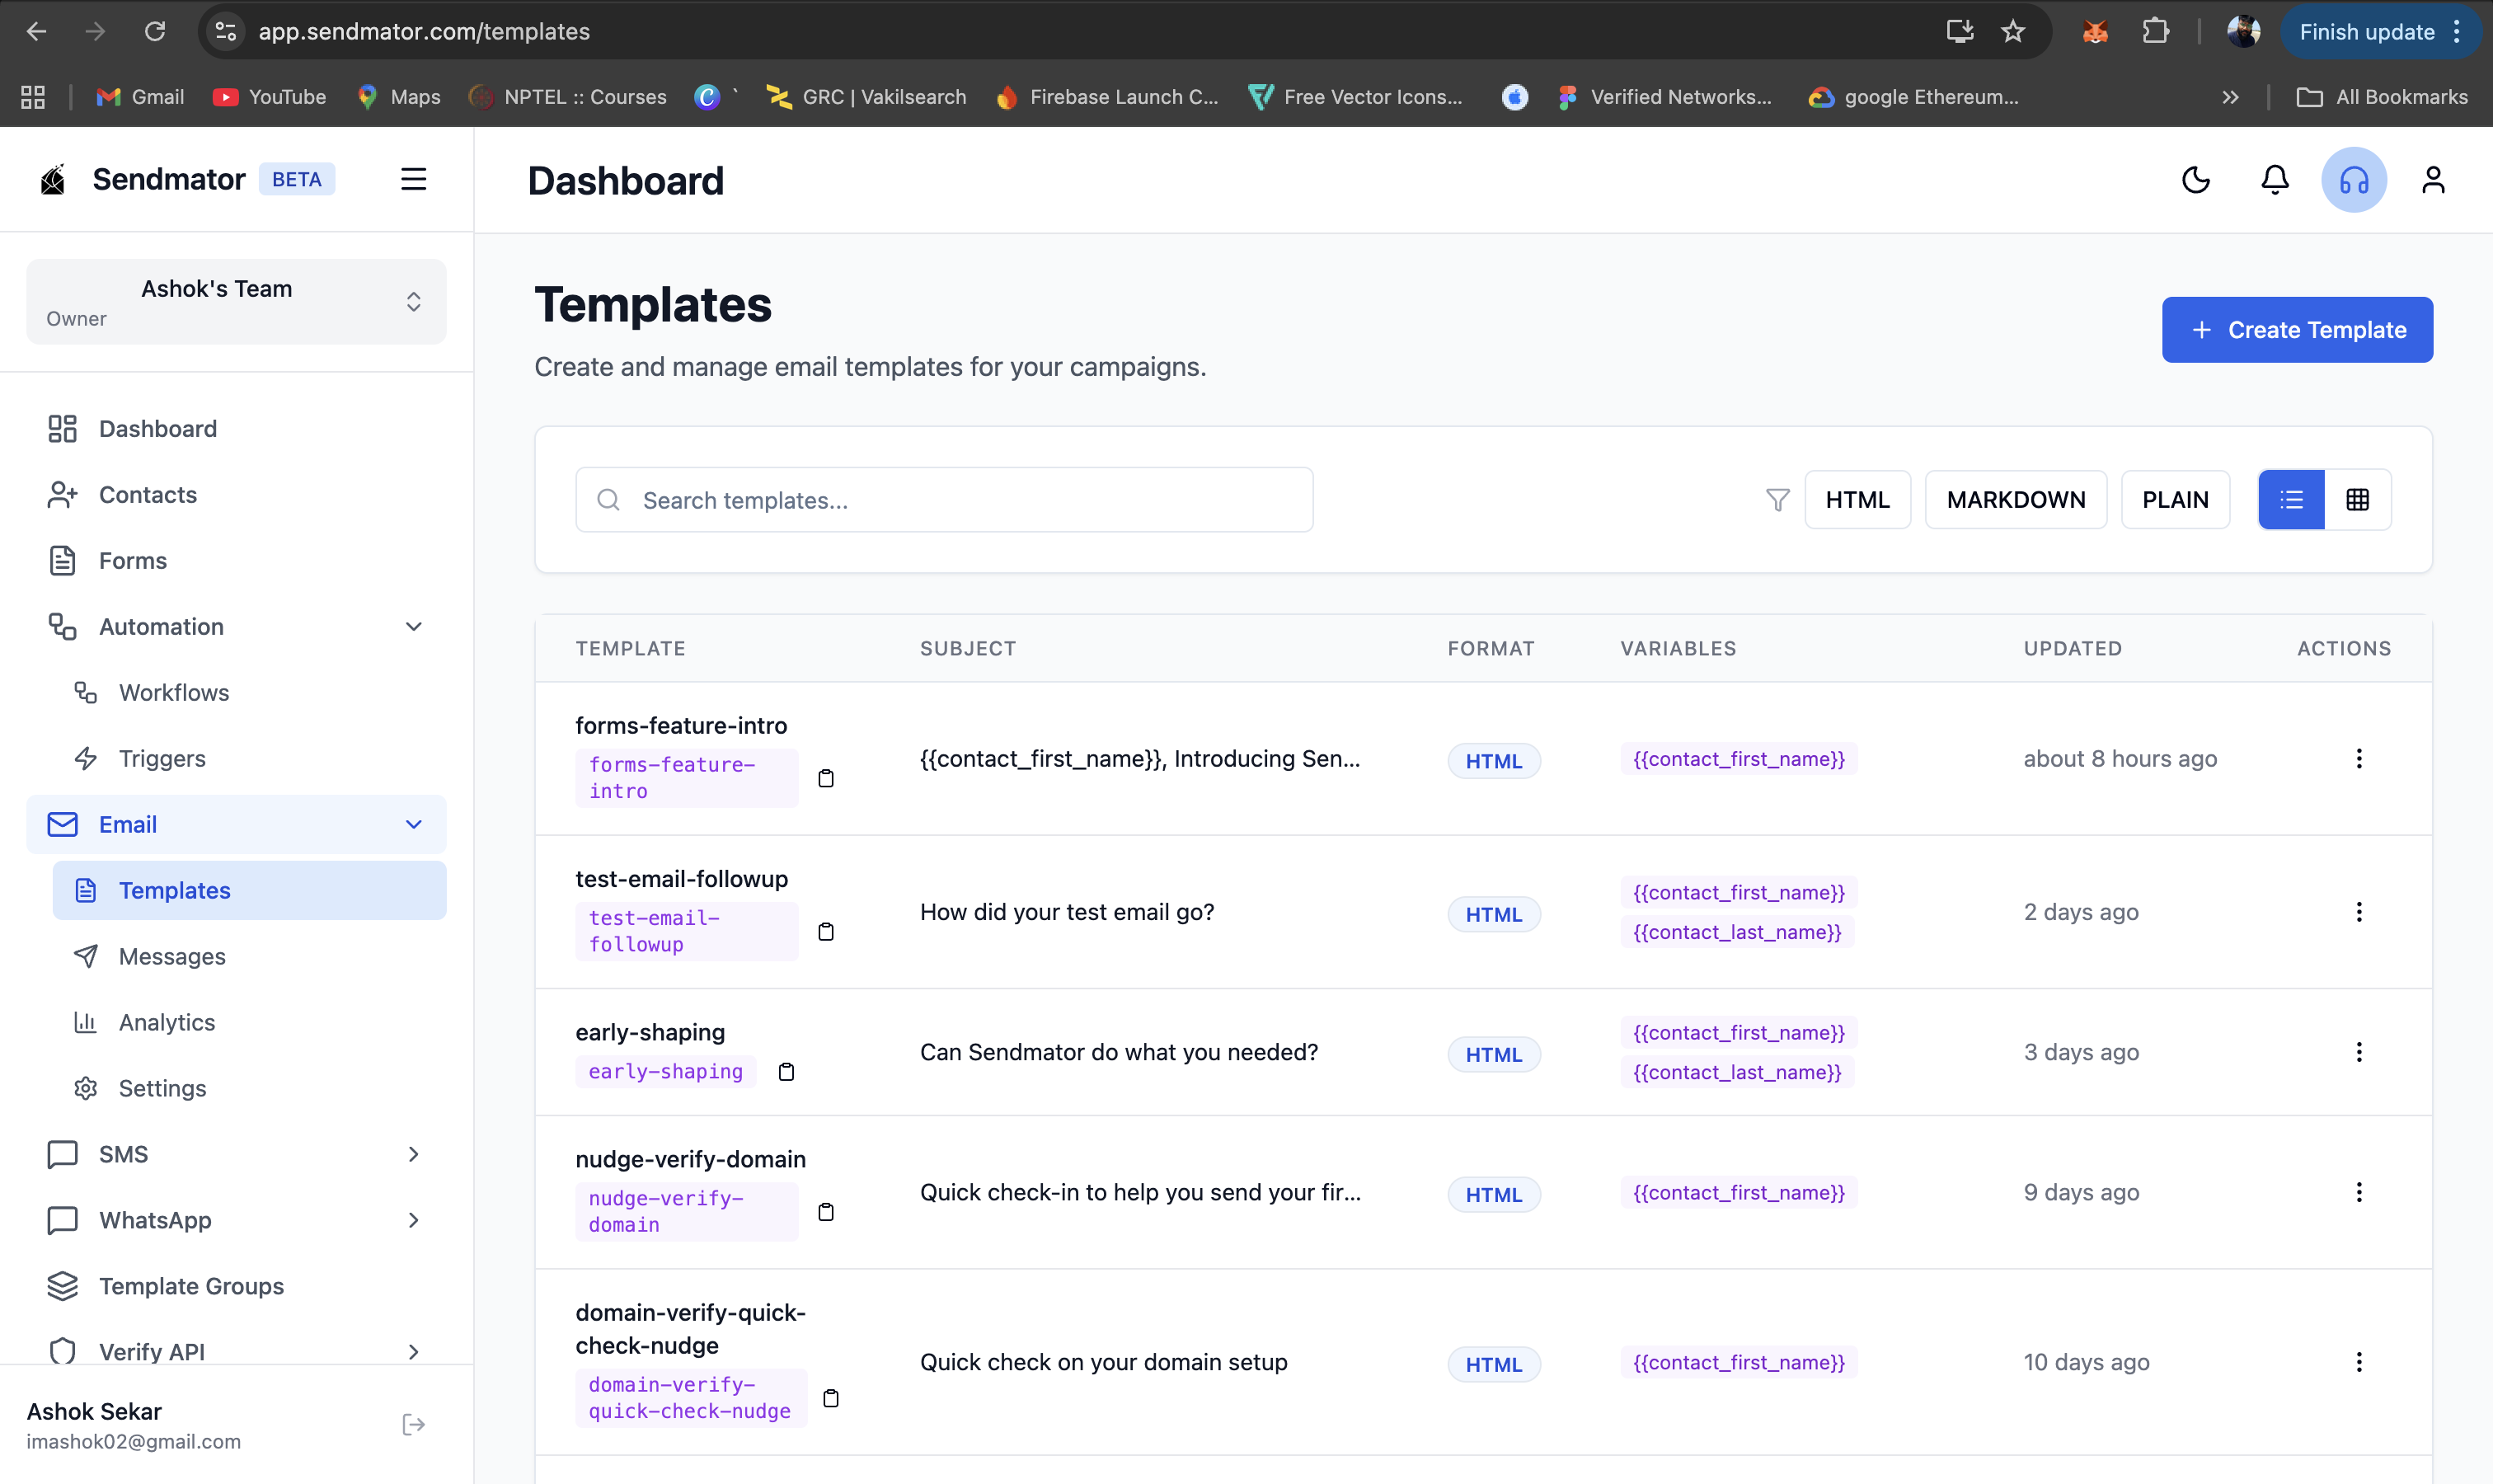The height and width of the screenshot is (1484, 2493).
Task: Open actions menu for early-shaping template
Action: (x=2361, y=1051)
